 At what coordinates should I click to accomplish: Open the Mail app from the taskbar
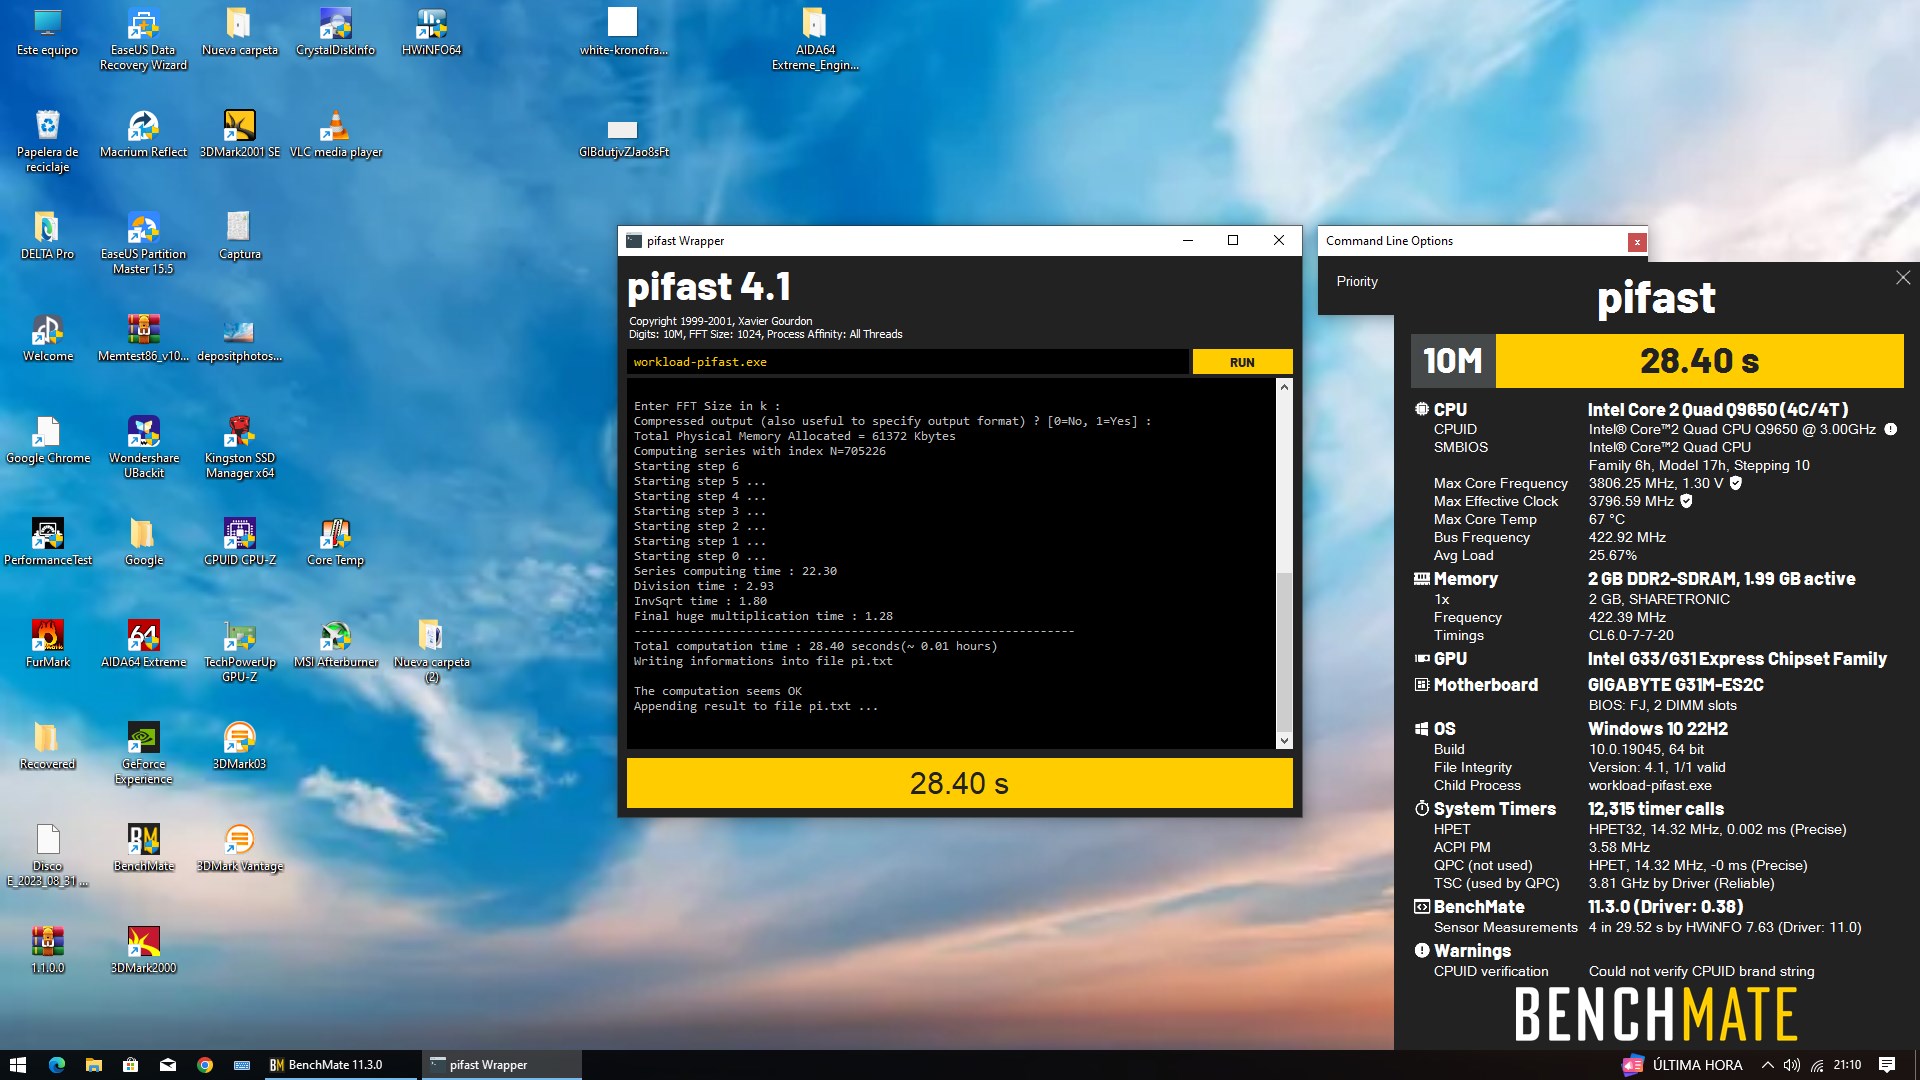tap(167, 1065)
